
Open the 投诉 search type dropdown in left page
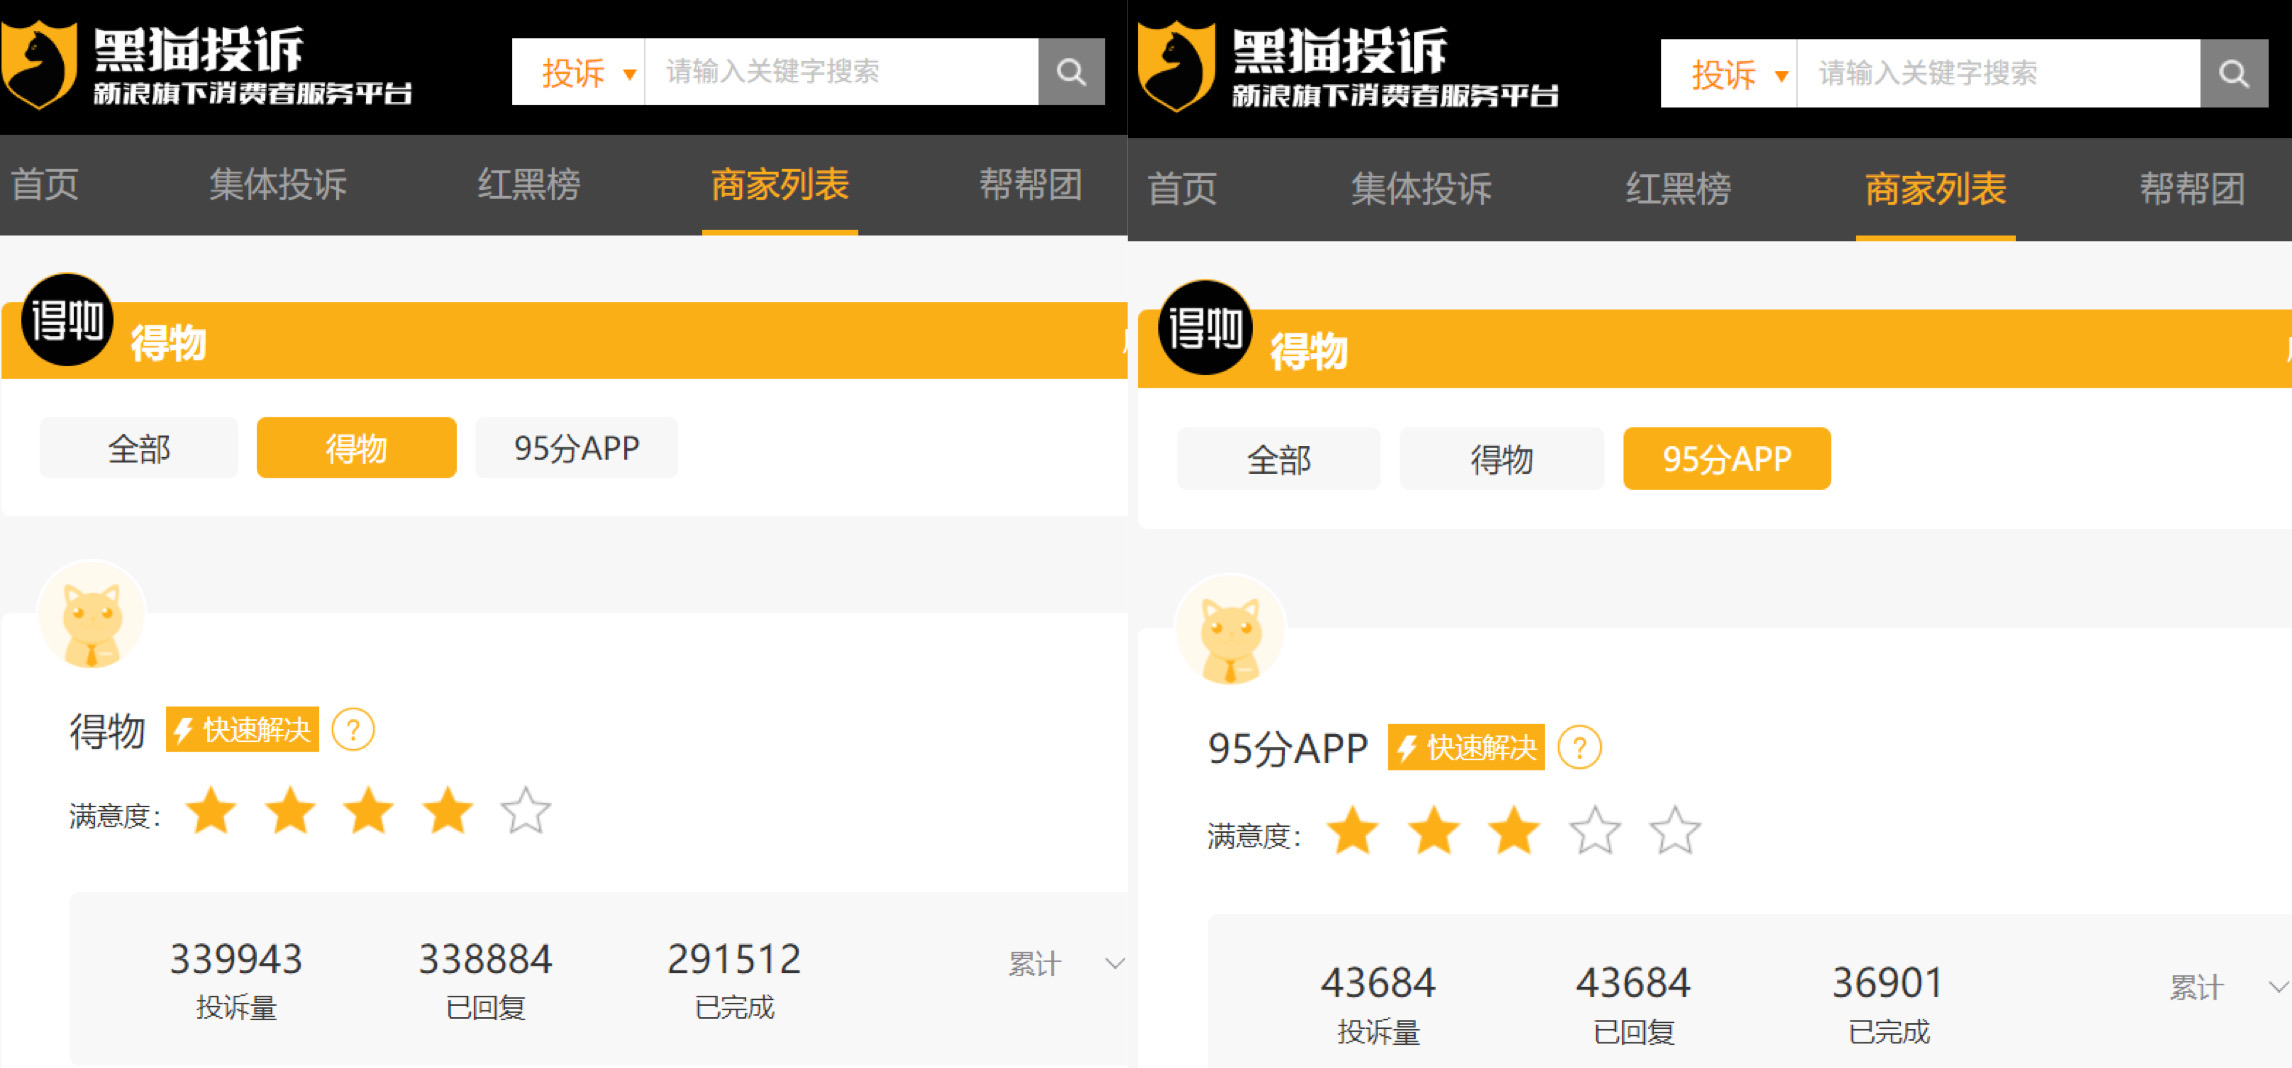[579, 72]
